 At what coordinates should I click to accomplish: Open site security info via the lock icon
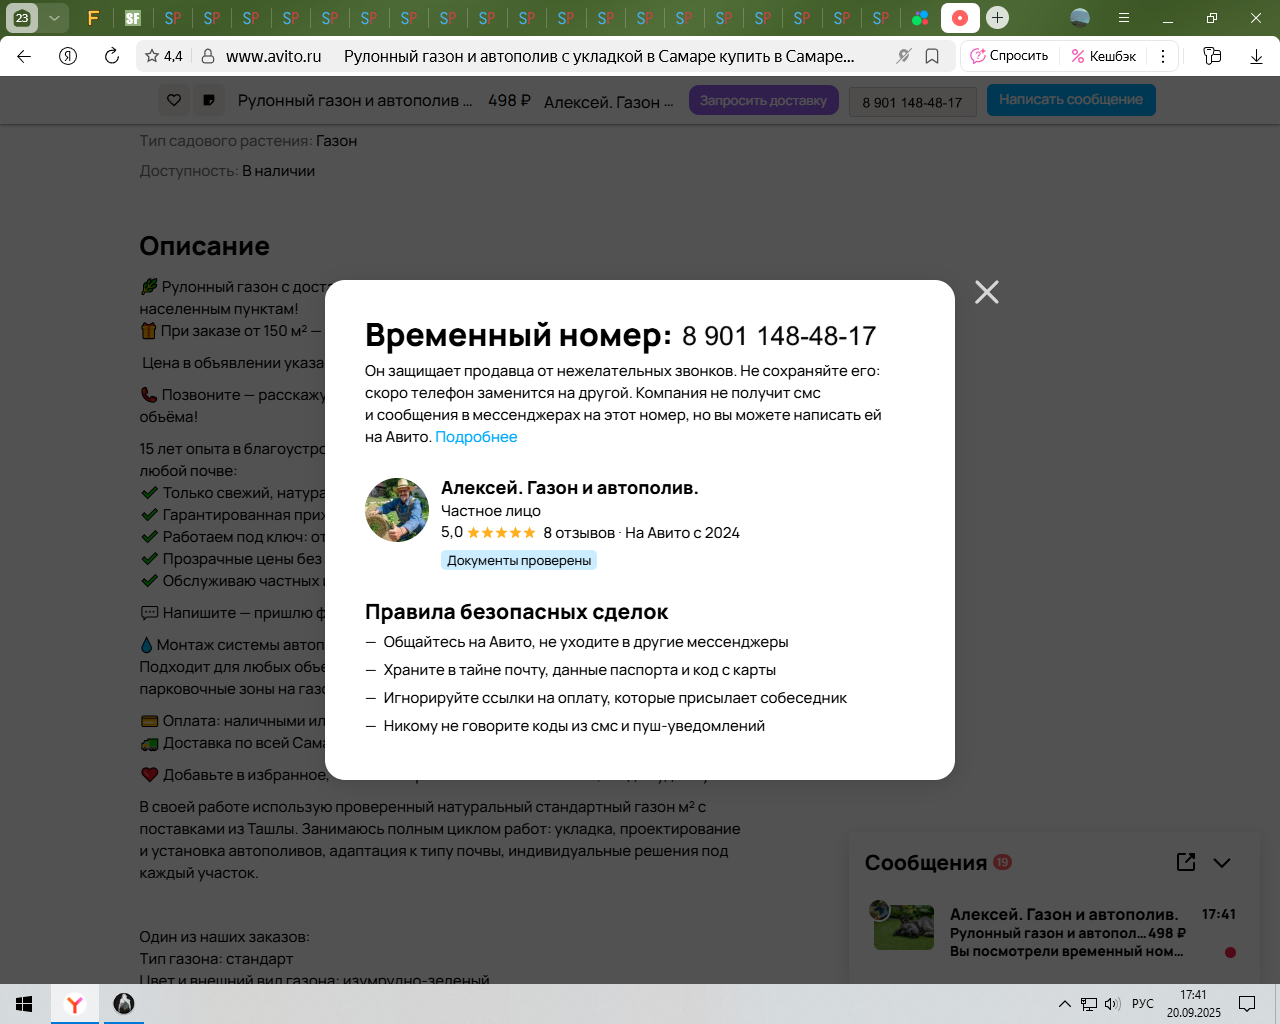point(208,56)
